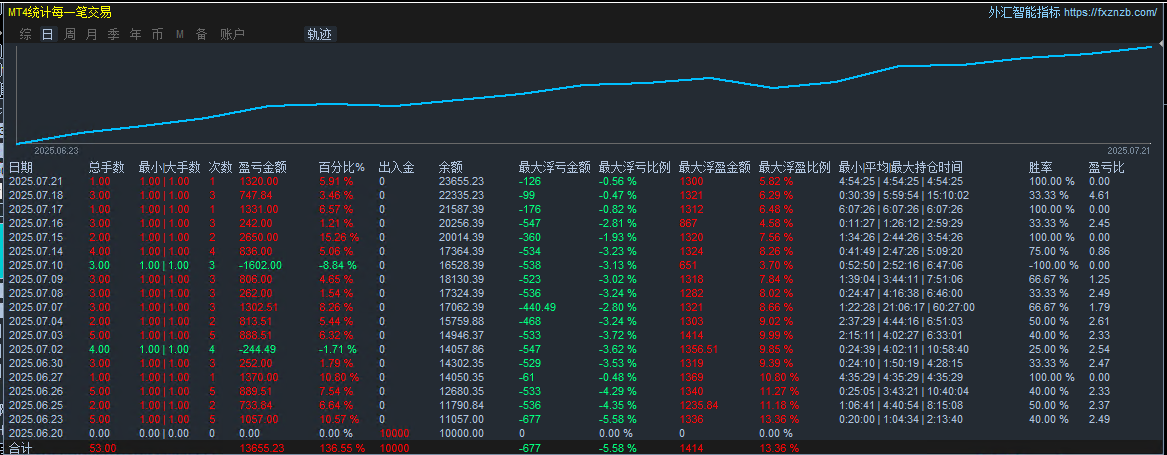Image resolution: width=1167 pixels, height=455 pixels.
Task: Select the 年 yearly tab
Action: coord(135,34)
